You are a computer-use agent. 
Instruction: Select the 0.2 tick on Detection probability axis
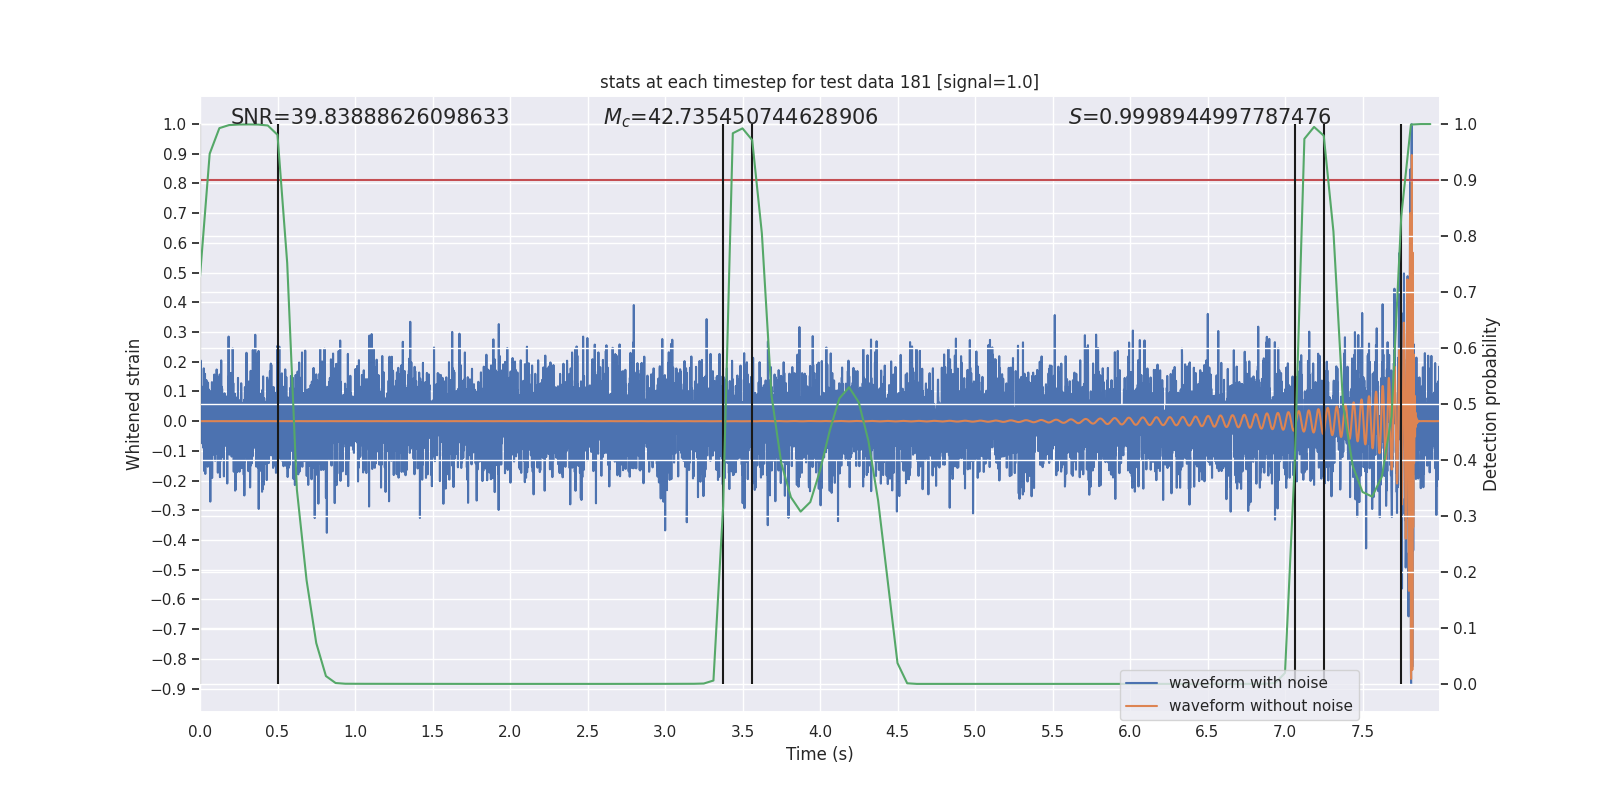click(x=1465, y=572)
